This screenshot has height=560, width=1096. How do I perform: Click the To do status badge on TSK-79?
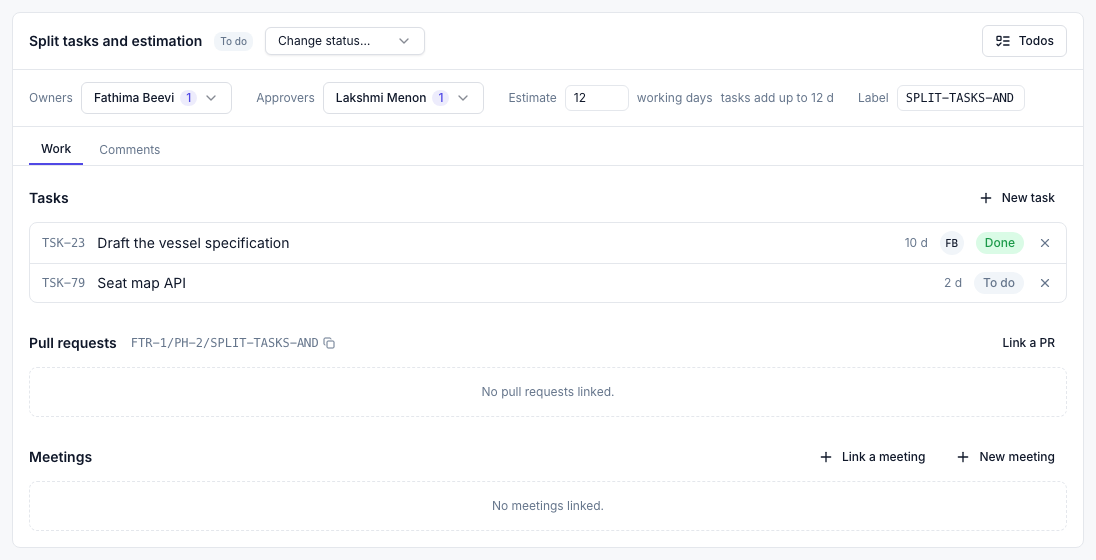[999, 283]
